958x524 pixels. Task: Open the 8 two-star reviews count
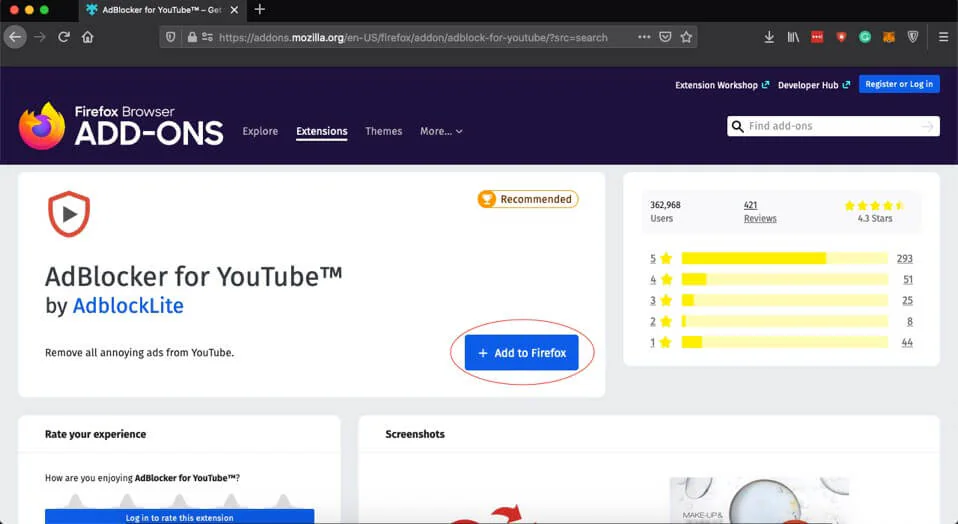pos(910,321)
